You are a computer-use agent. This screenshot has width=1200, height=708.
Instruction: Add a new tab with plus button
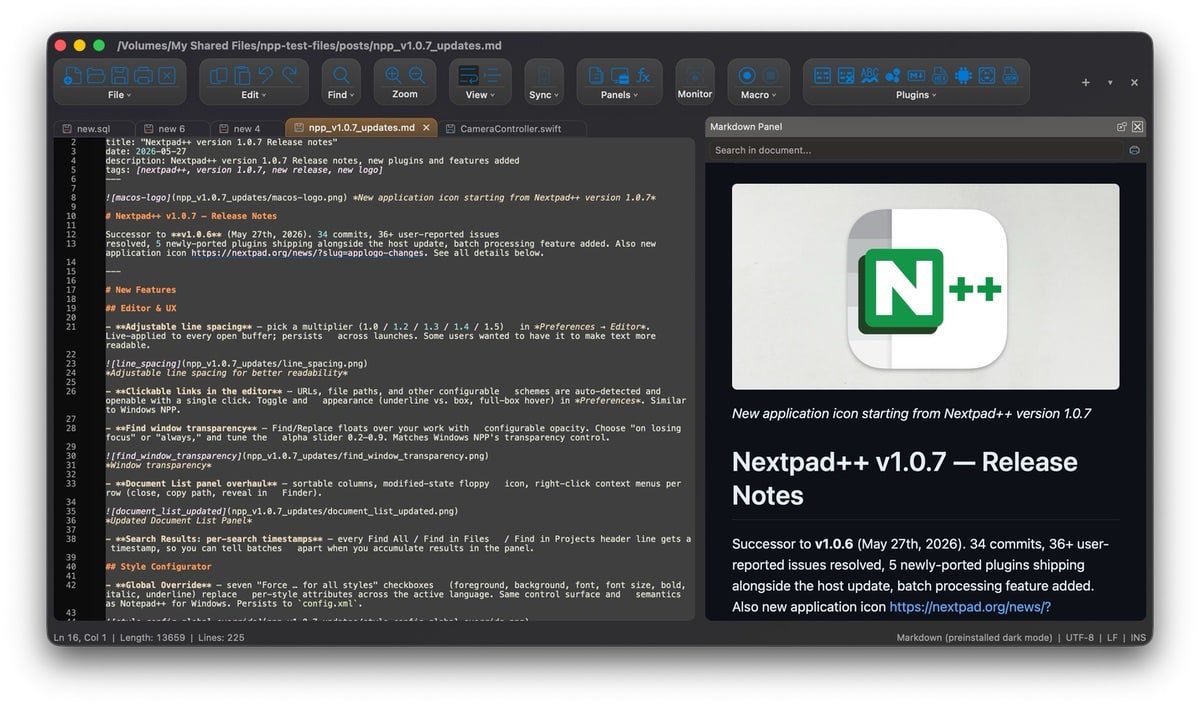(1086, 83)
